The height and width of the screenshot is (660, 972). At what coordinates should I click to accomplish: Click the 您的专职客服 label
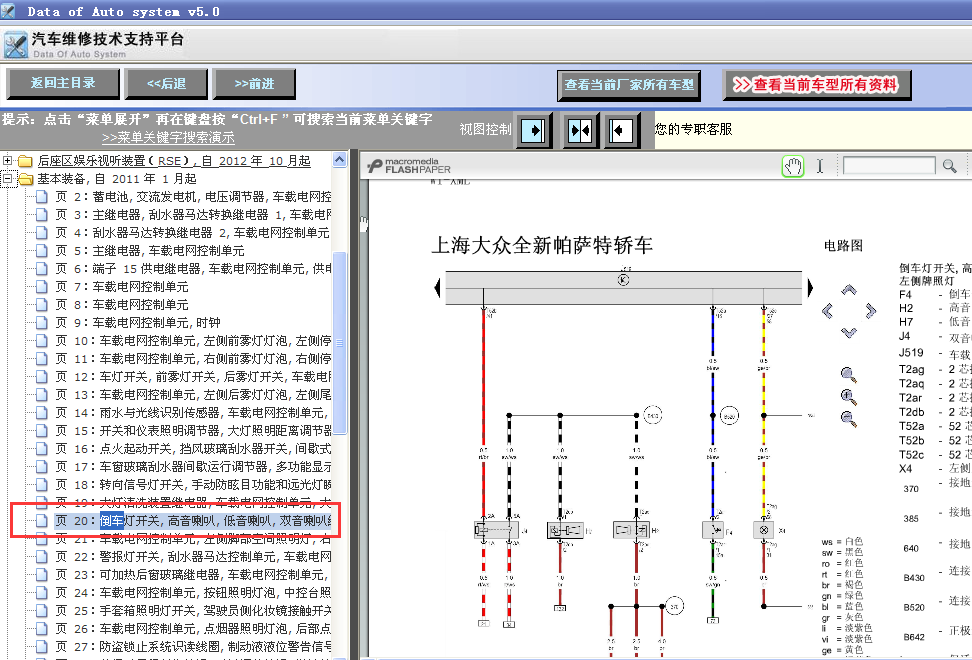[x=694, y=129]
